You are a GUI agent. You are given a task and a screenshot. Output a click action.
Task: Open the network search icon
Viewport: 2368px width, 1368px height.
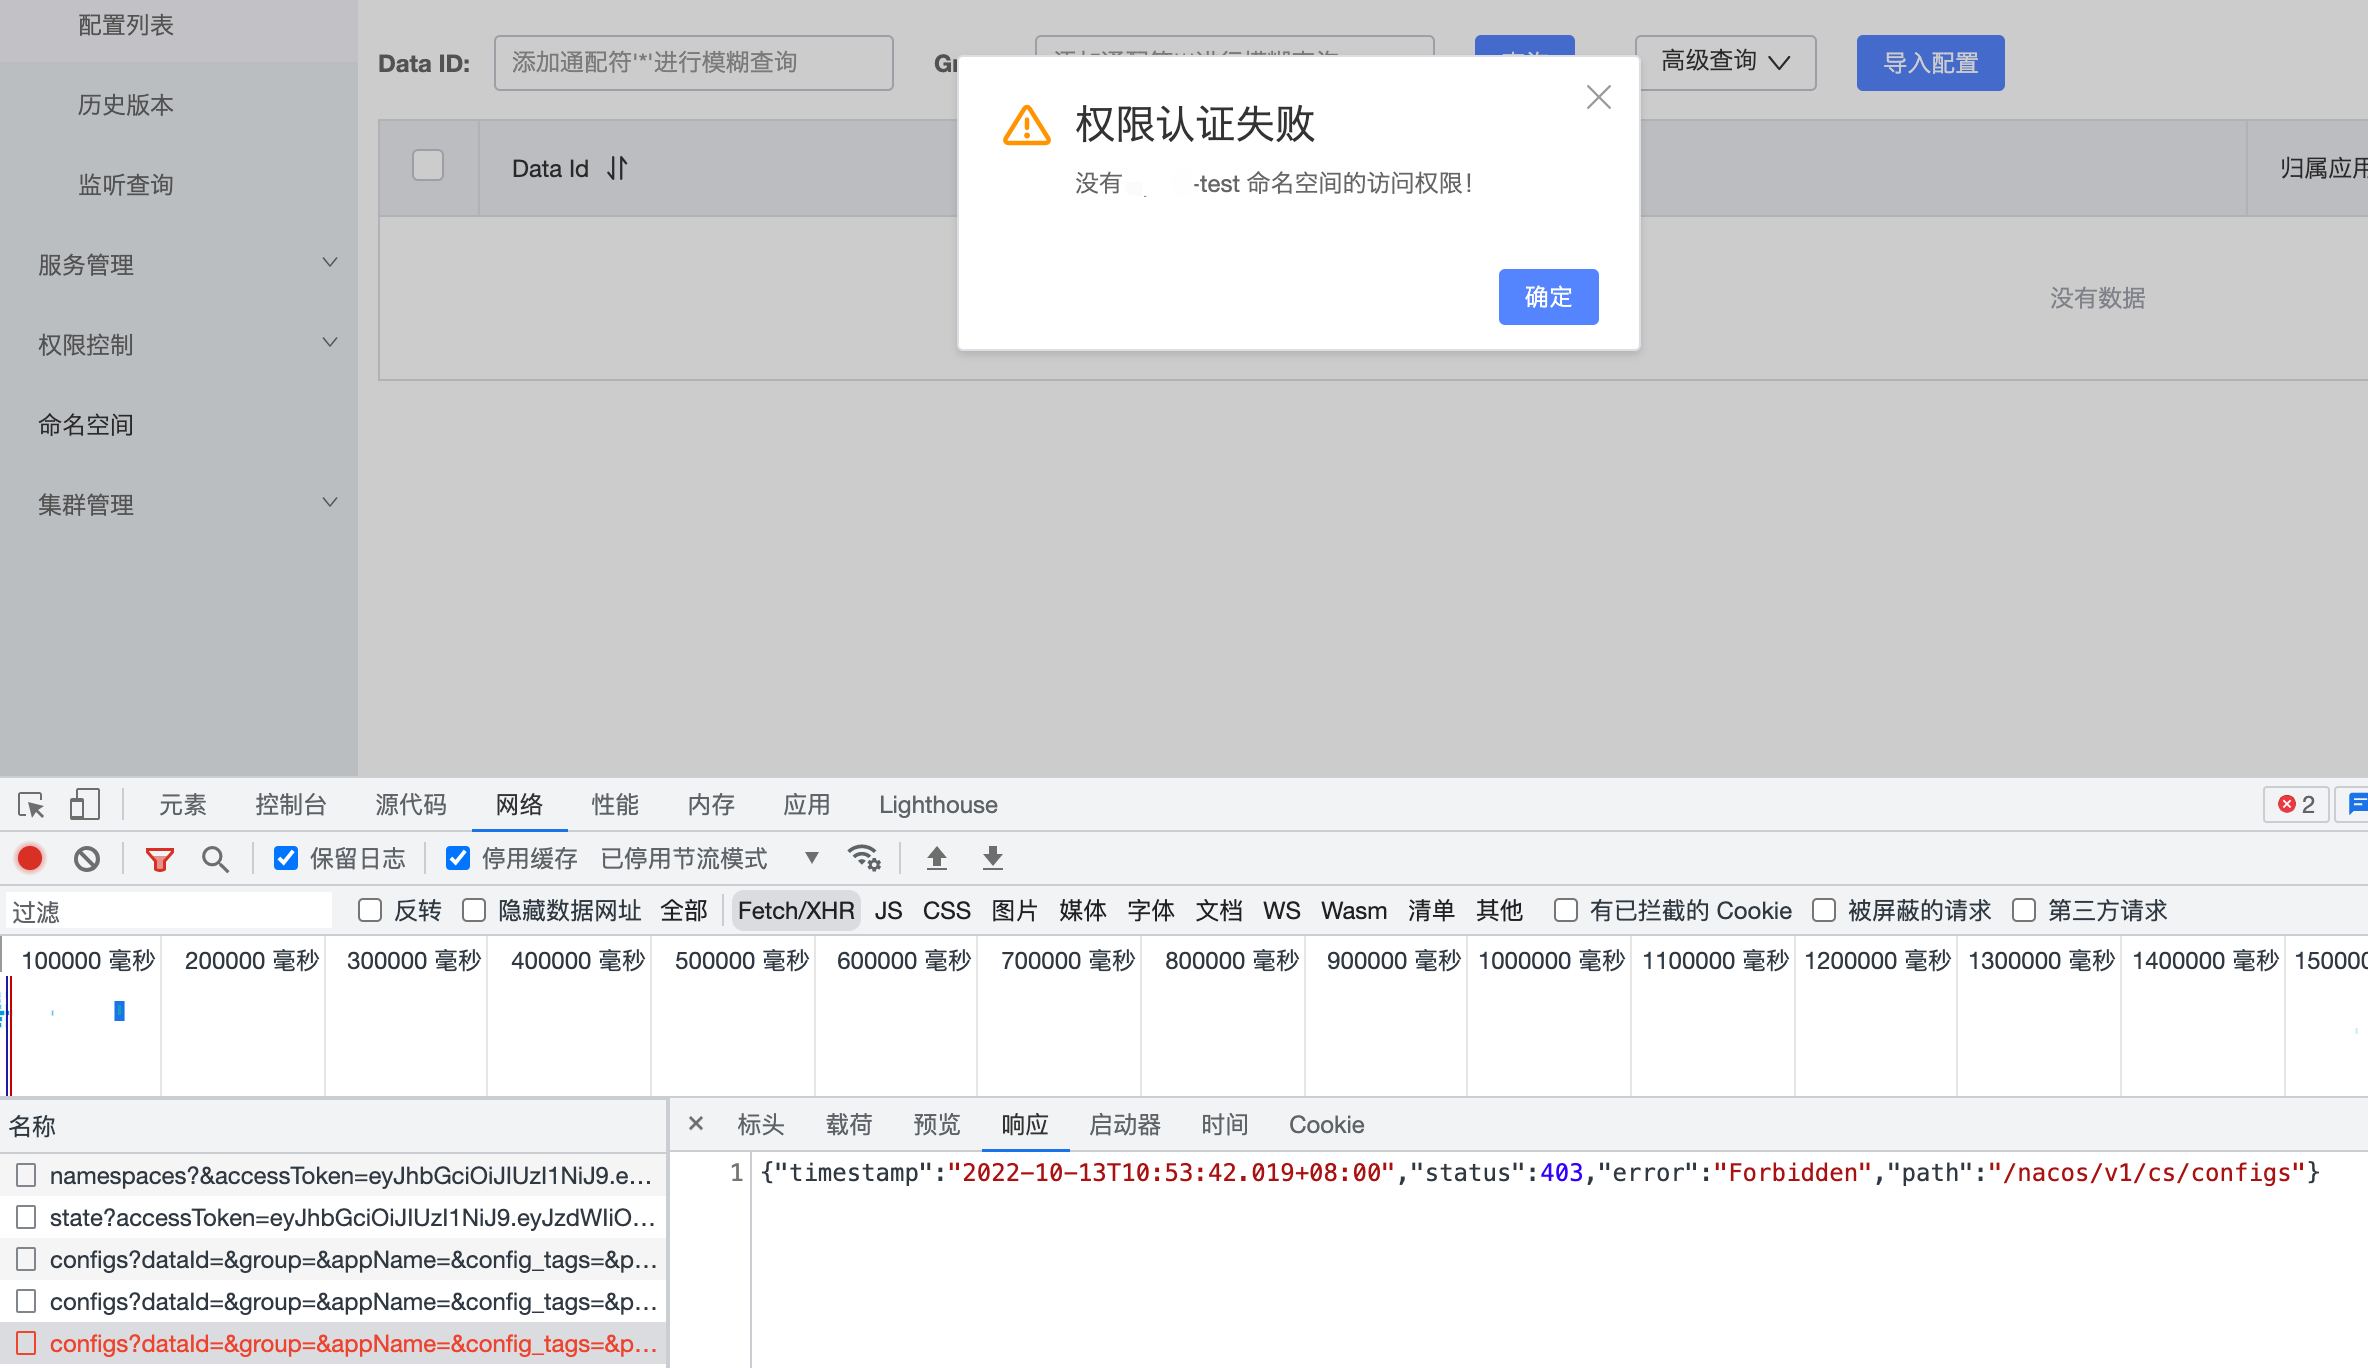click(215, 858)
